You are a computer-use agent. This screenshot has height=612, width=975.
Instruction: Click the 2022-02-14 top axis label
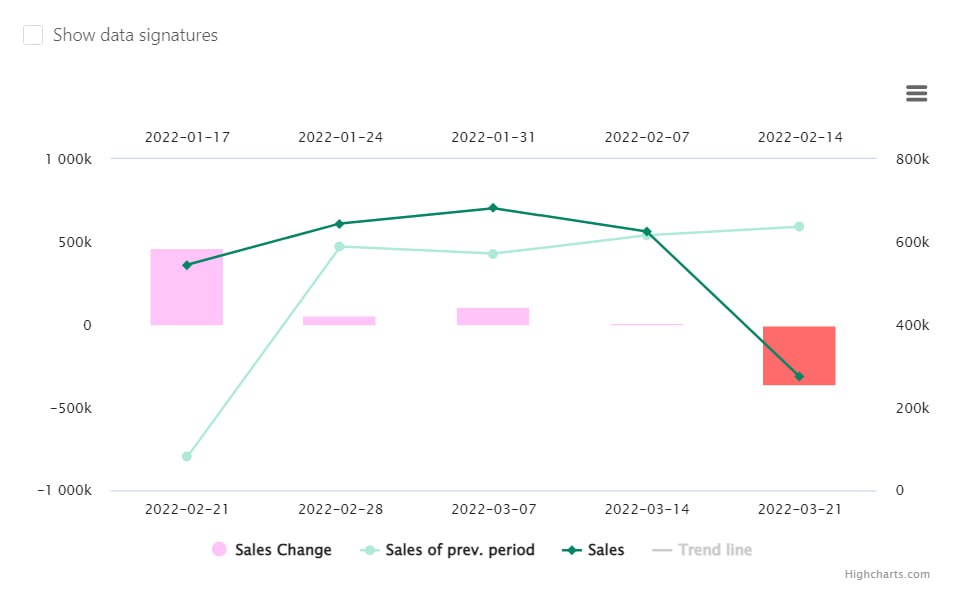tap(800, 137)
